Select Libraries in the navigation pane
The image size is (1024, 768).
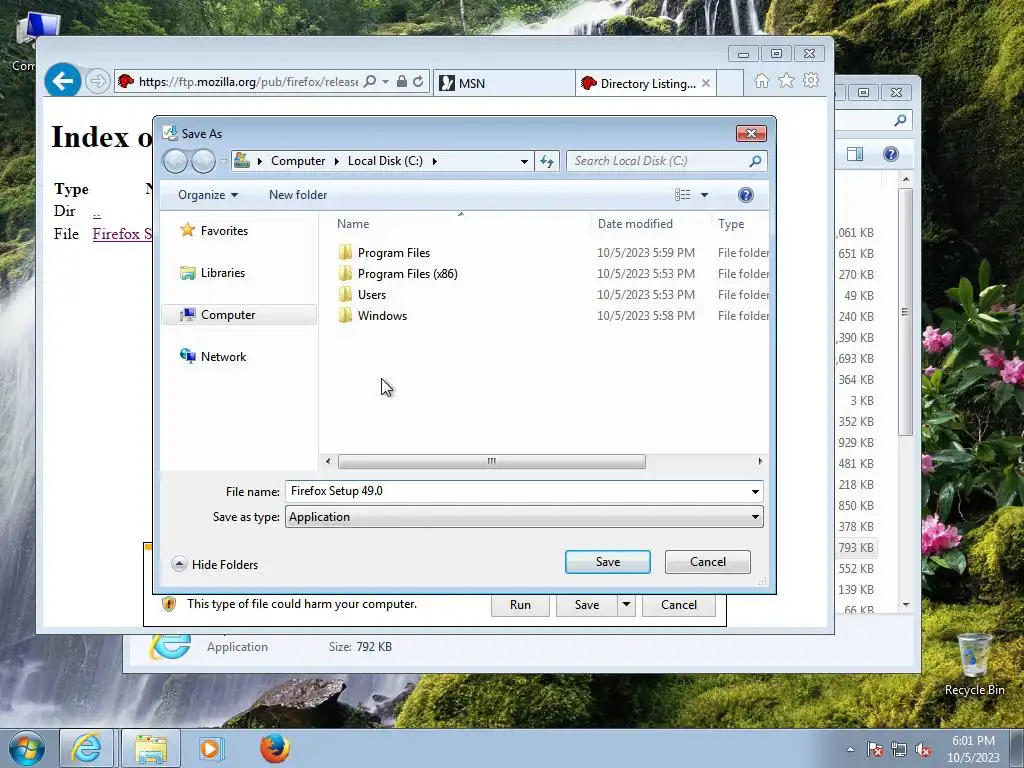(222, 273)
